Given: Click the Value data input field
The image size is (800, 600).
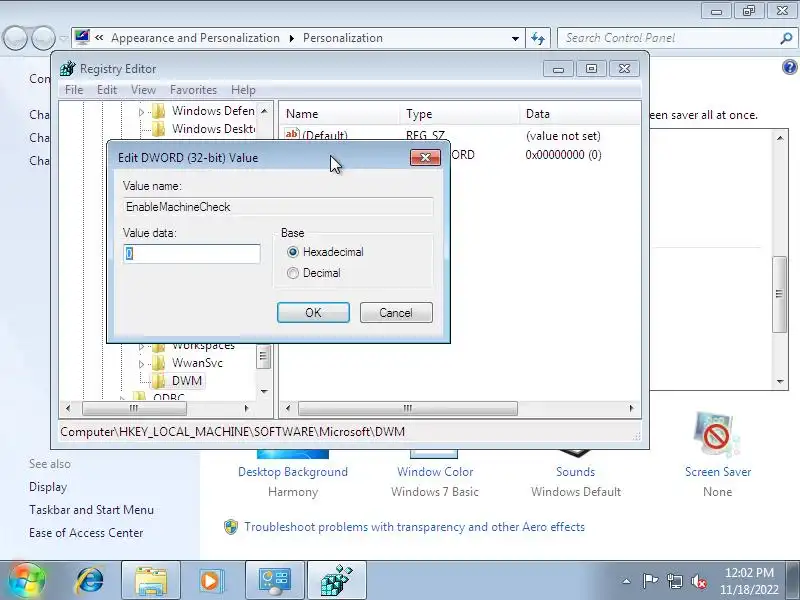Looking at the screenshot, I should pyautogui.click(x=192, y=254).
